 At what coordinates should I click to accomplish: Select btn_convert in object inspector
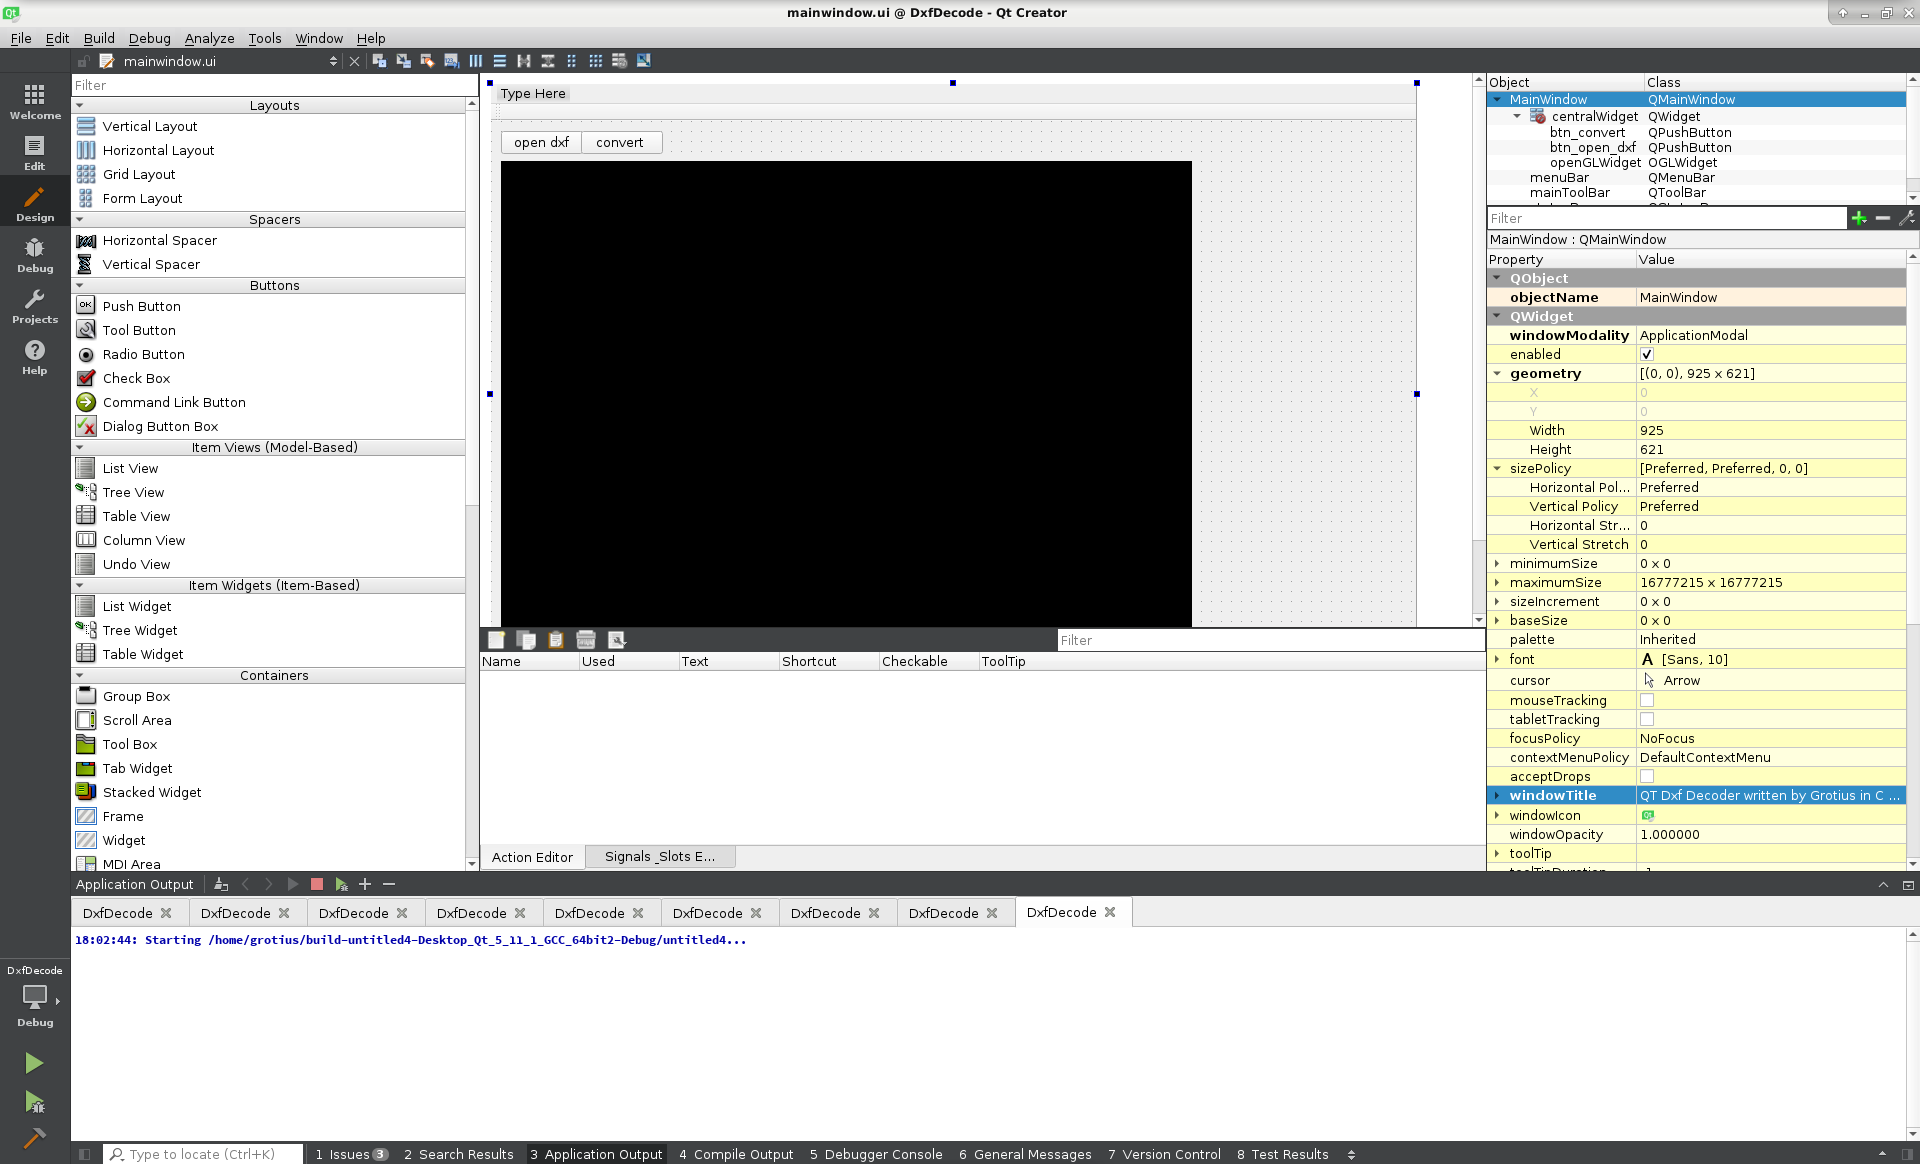coord(1587,132)
